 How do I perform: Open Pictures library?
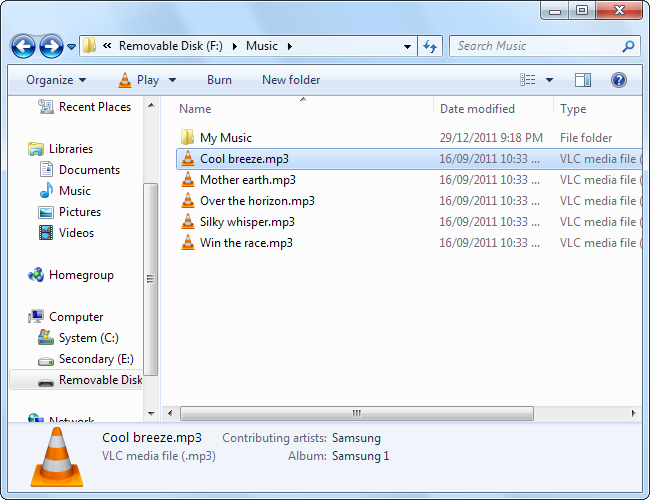point(80,212)
